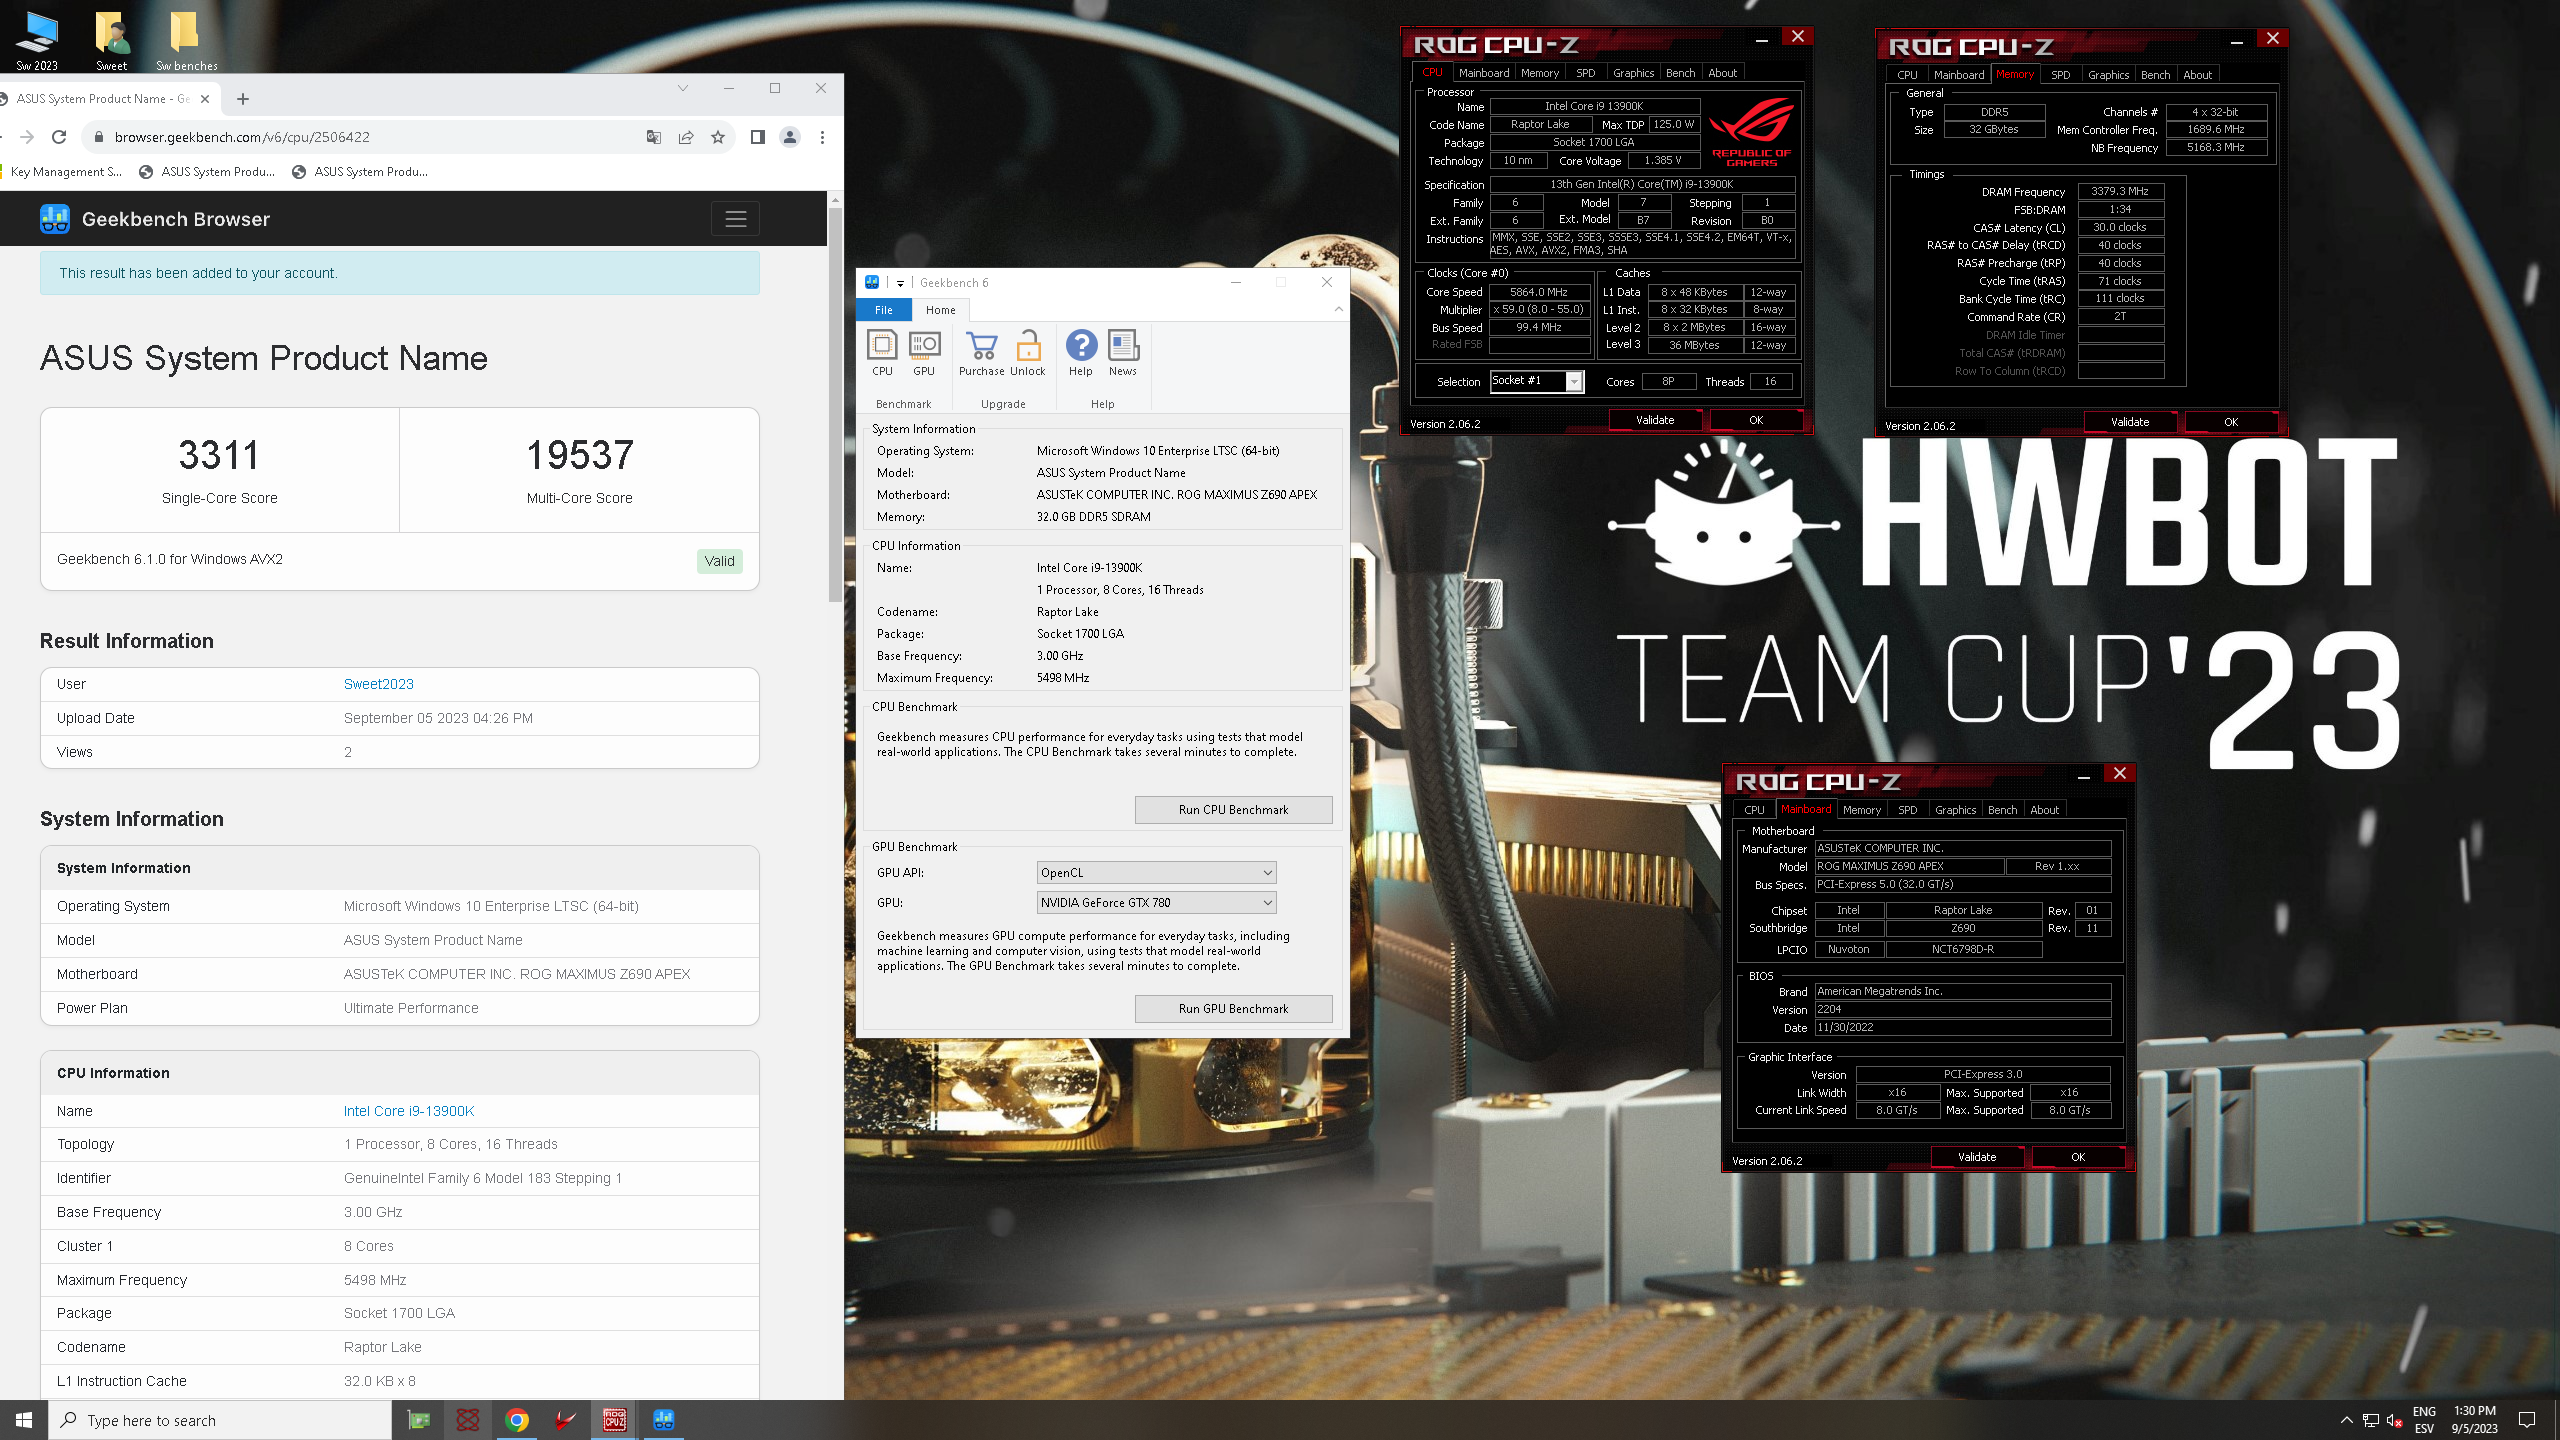Click the 19537 Multi-Core Score value
Viewport: 2560px width, 1440px height.
(x=580, y=456)
